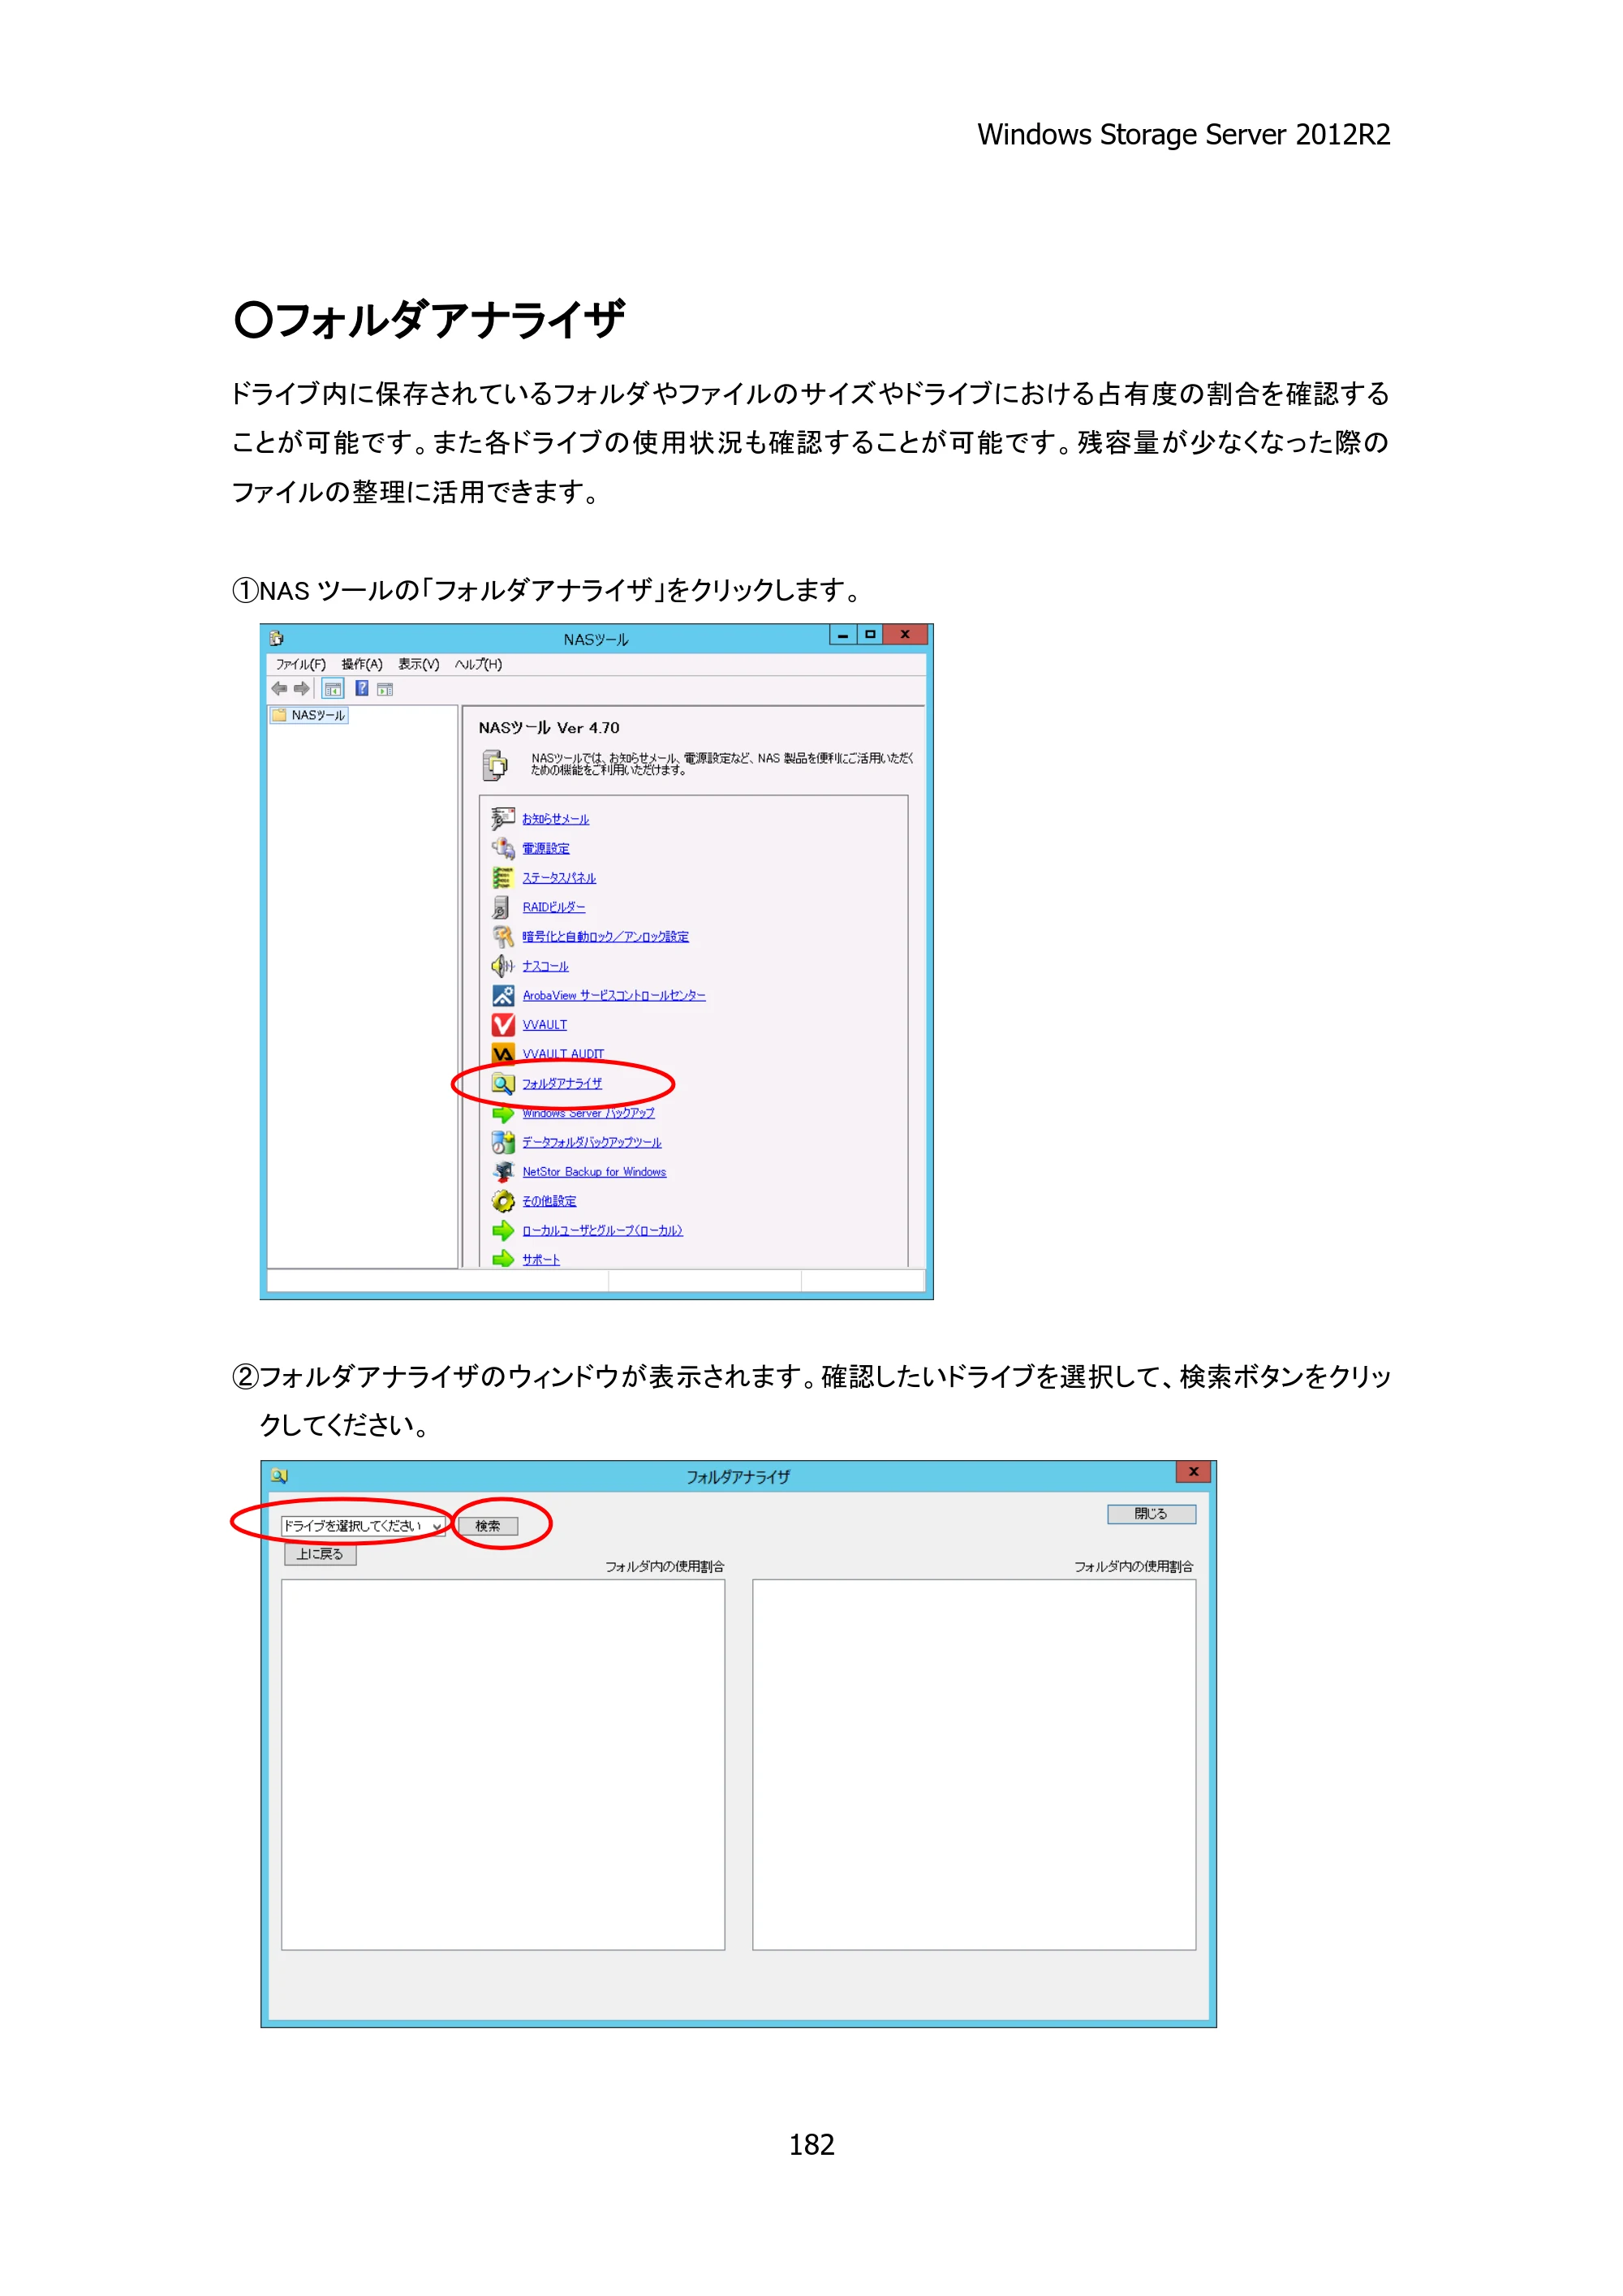This screenshot has width=1623, height=2296.
Task: Click the forward arrow in NASツール toolbar
Action: [301, 688]
